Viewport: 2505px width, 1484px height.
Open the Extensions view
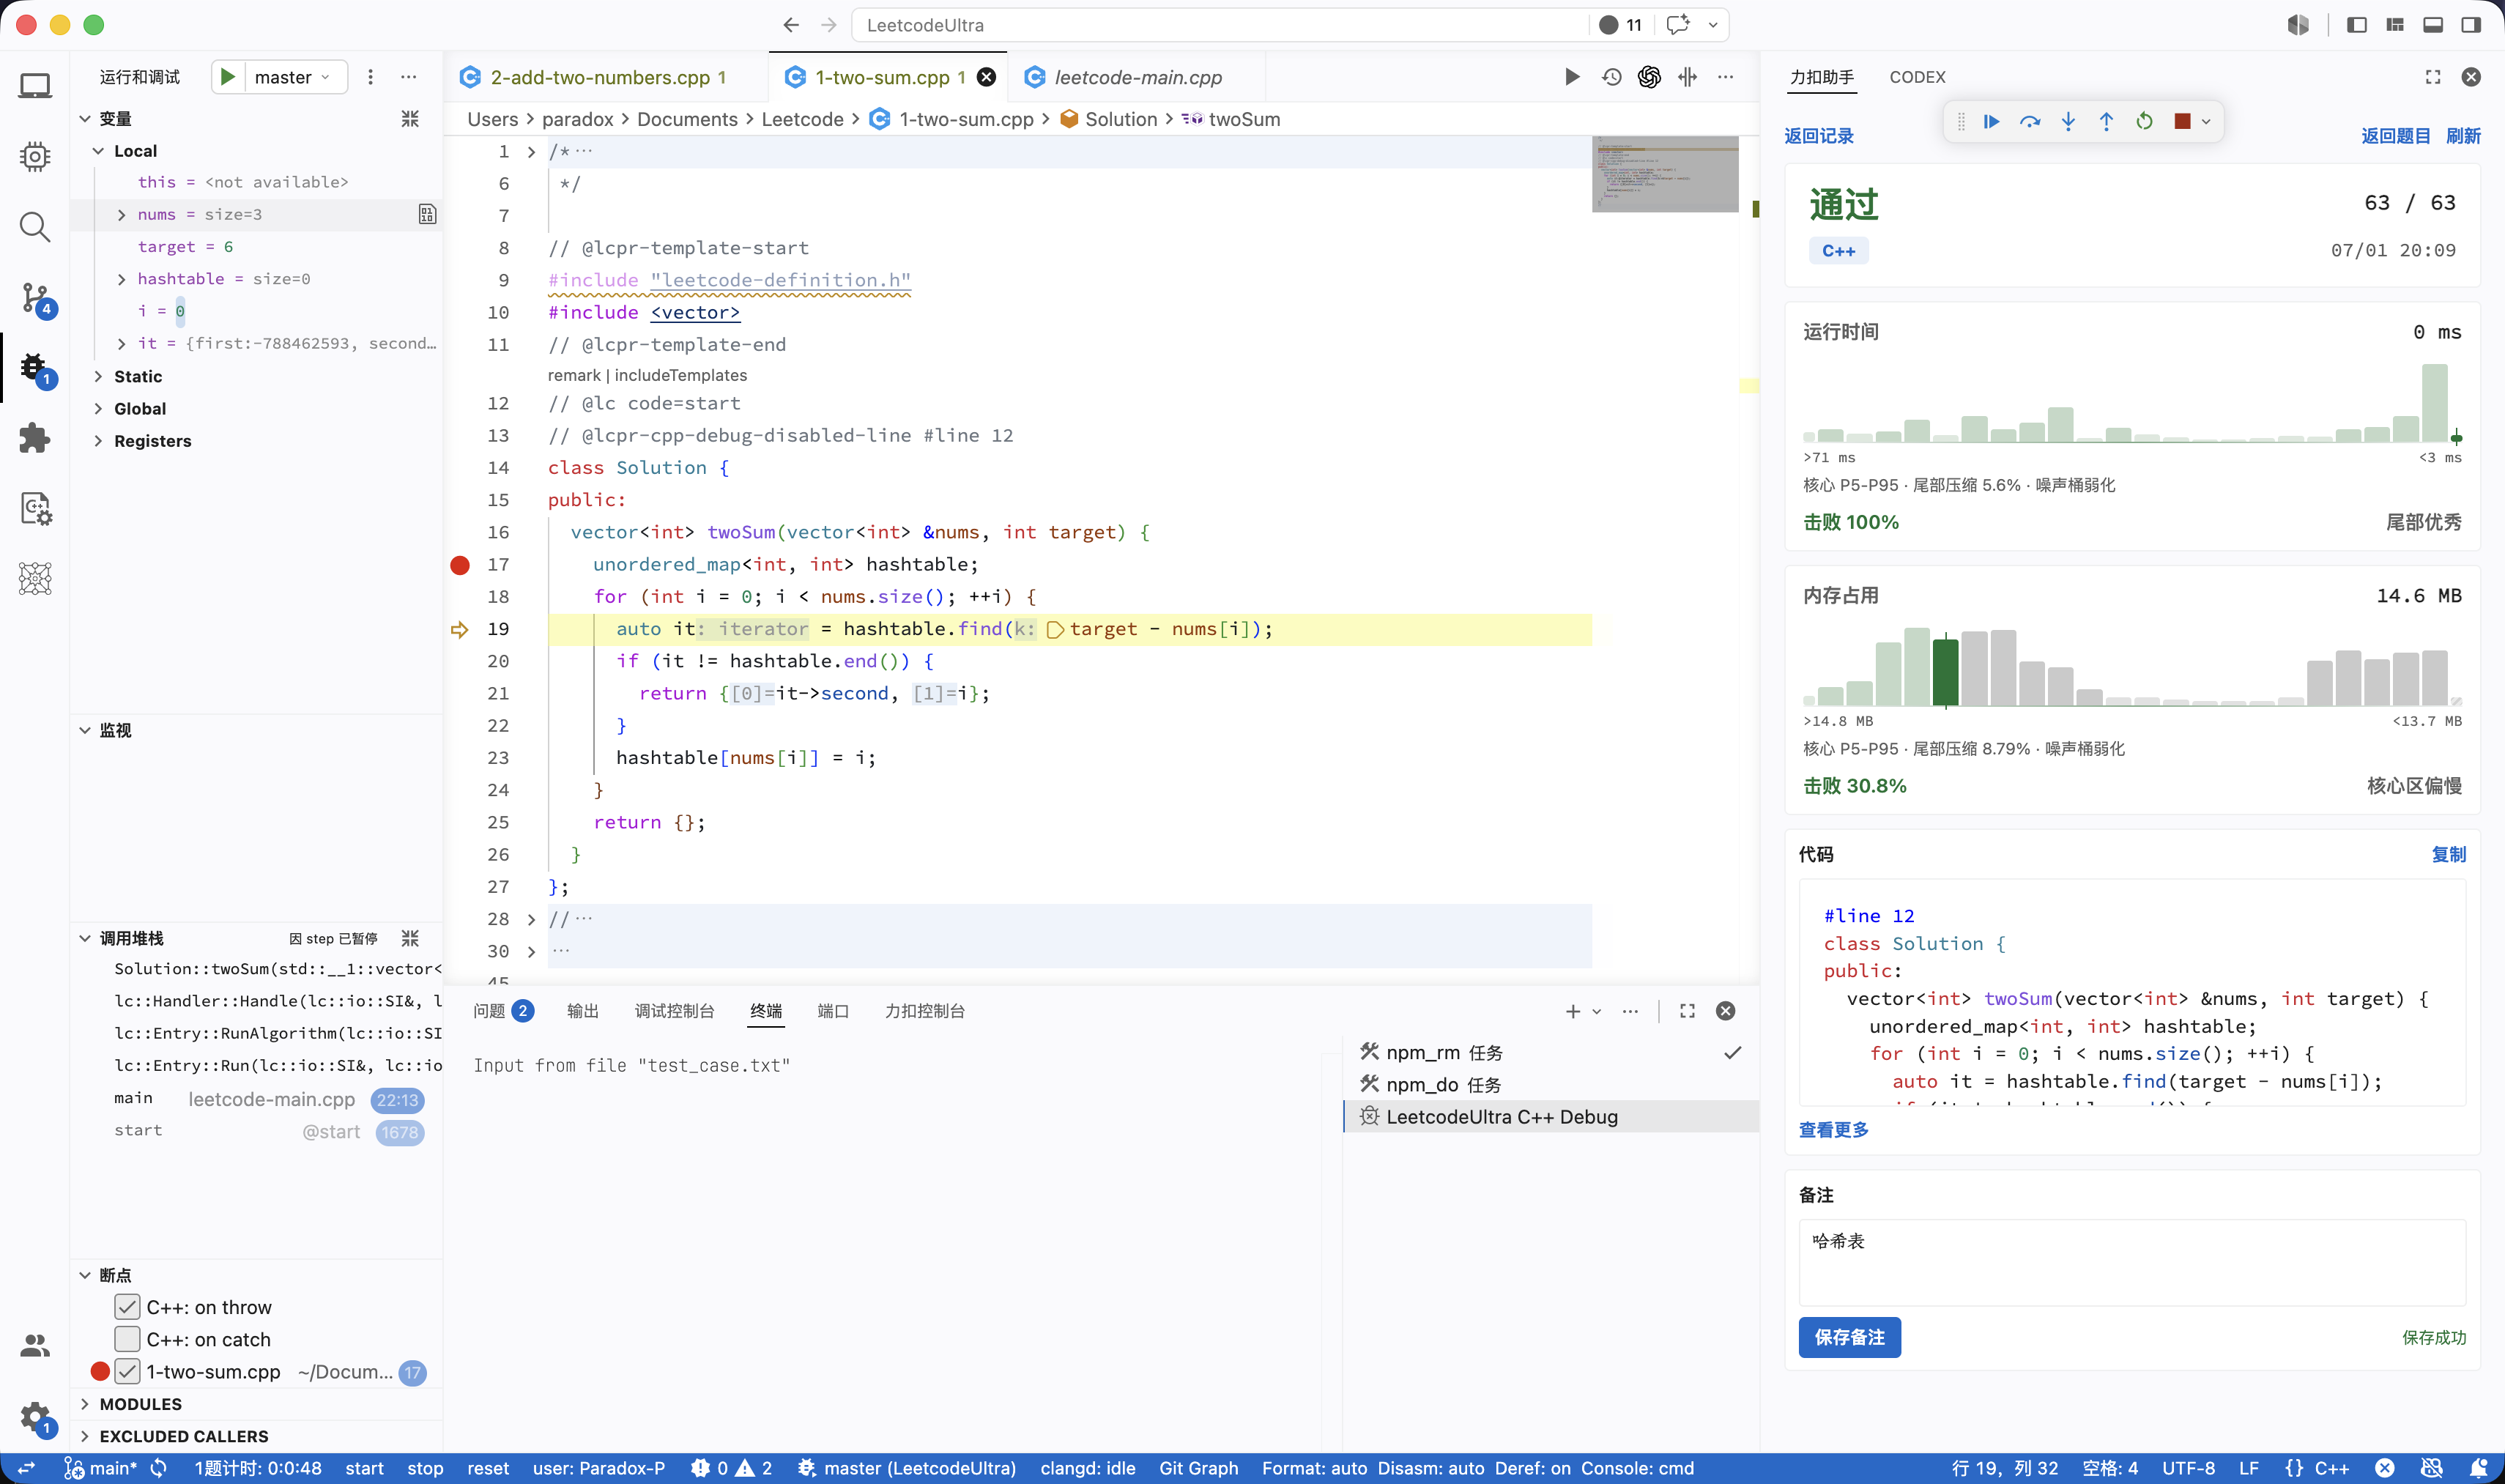(35, 438)
